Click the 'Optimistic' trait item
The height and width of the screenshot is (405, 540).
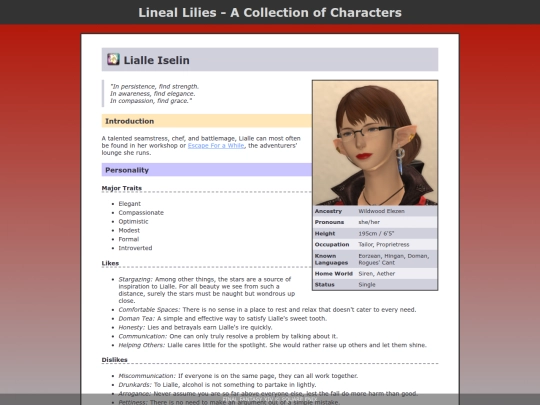click(133, 221)
